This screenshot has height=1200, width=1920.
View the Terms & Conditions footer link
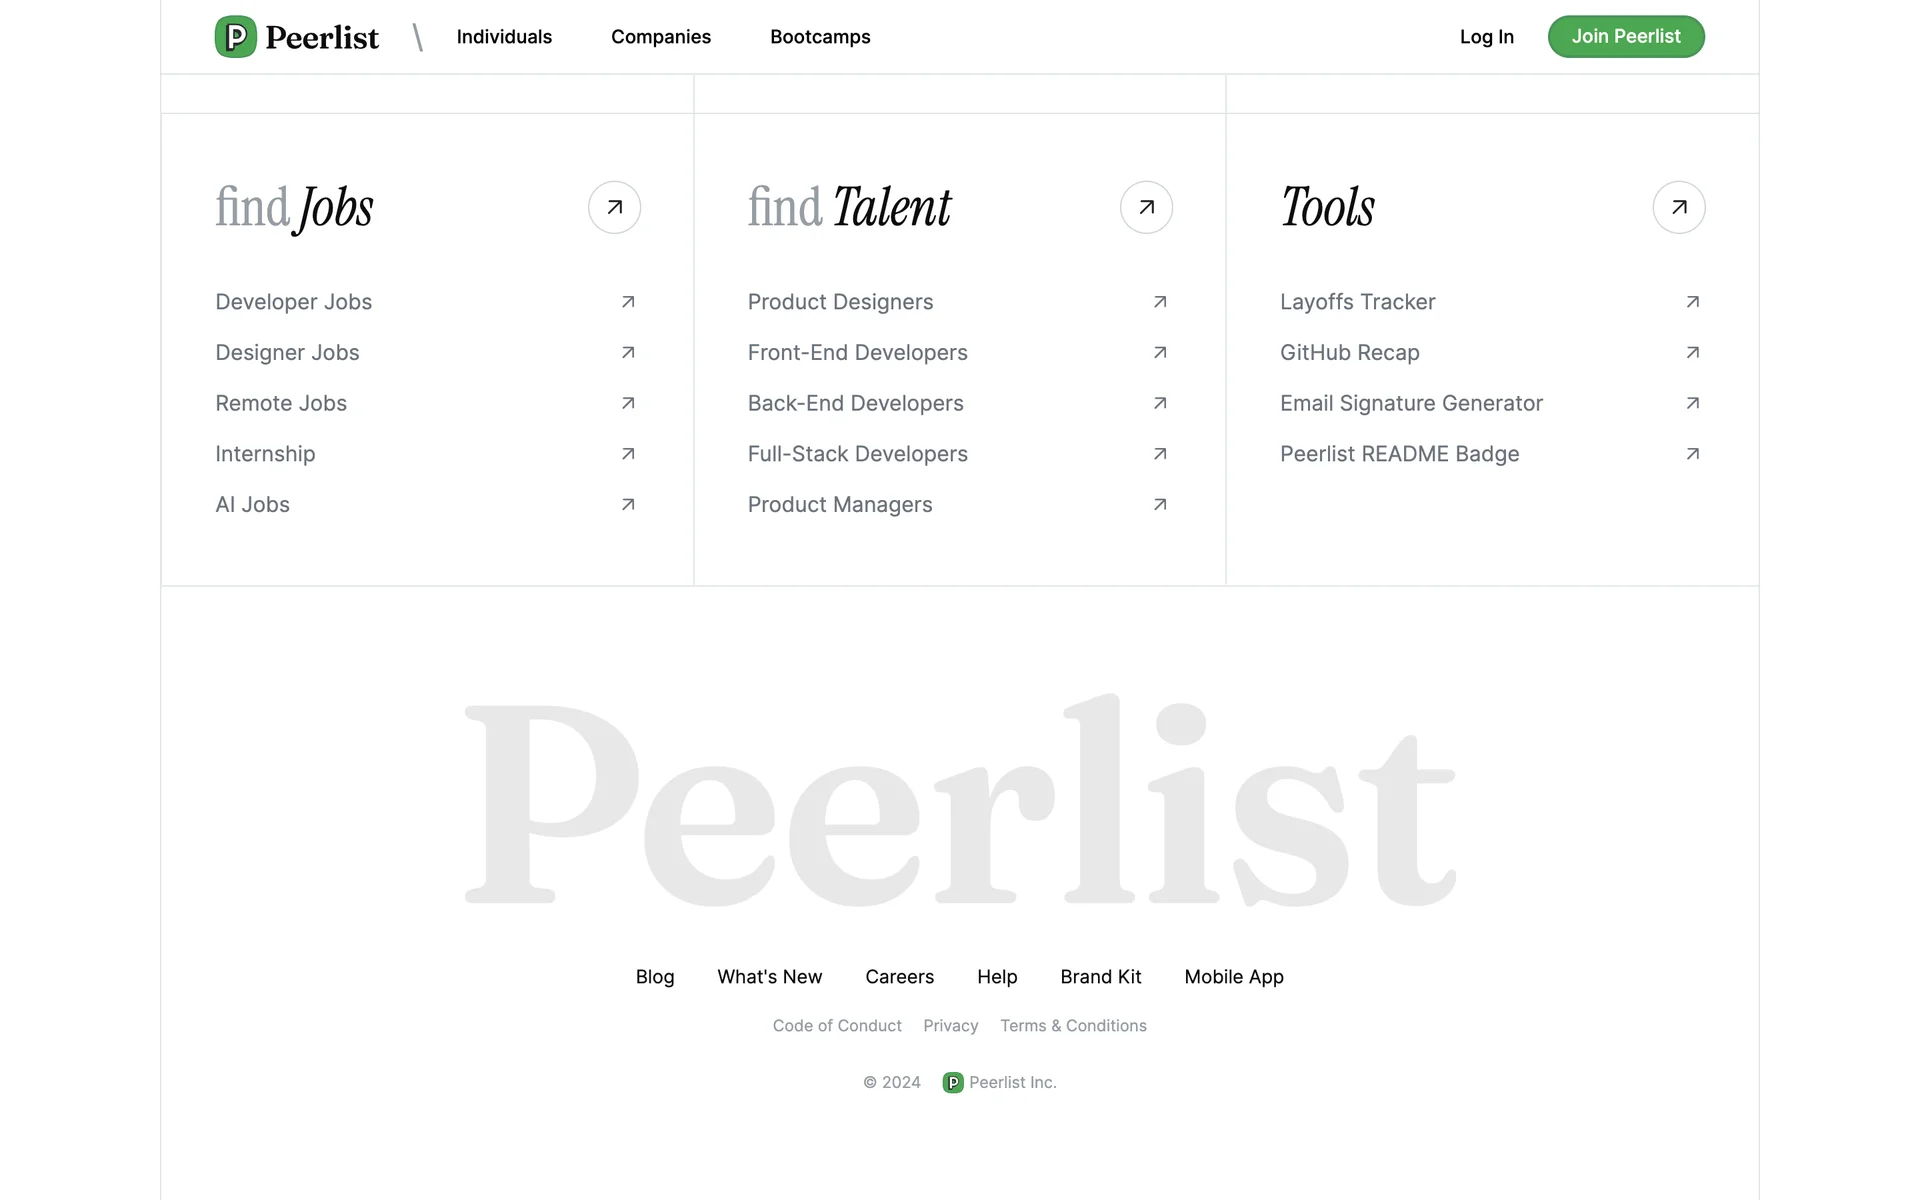tap(1073, 1026)
